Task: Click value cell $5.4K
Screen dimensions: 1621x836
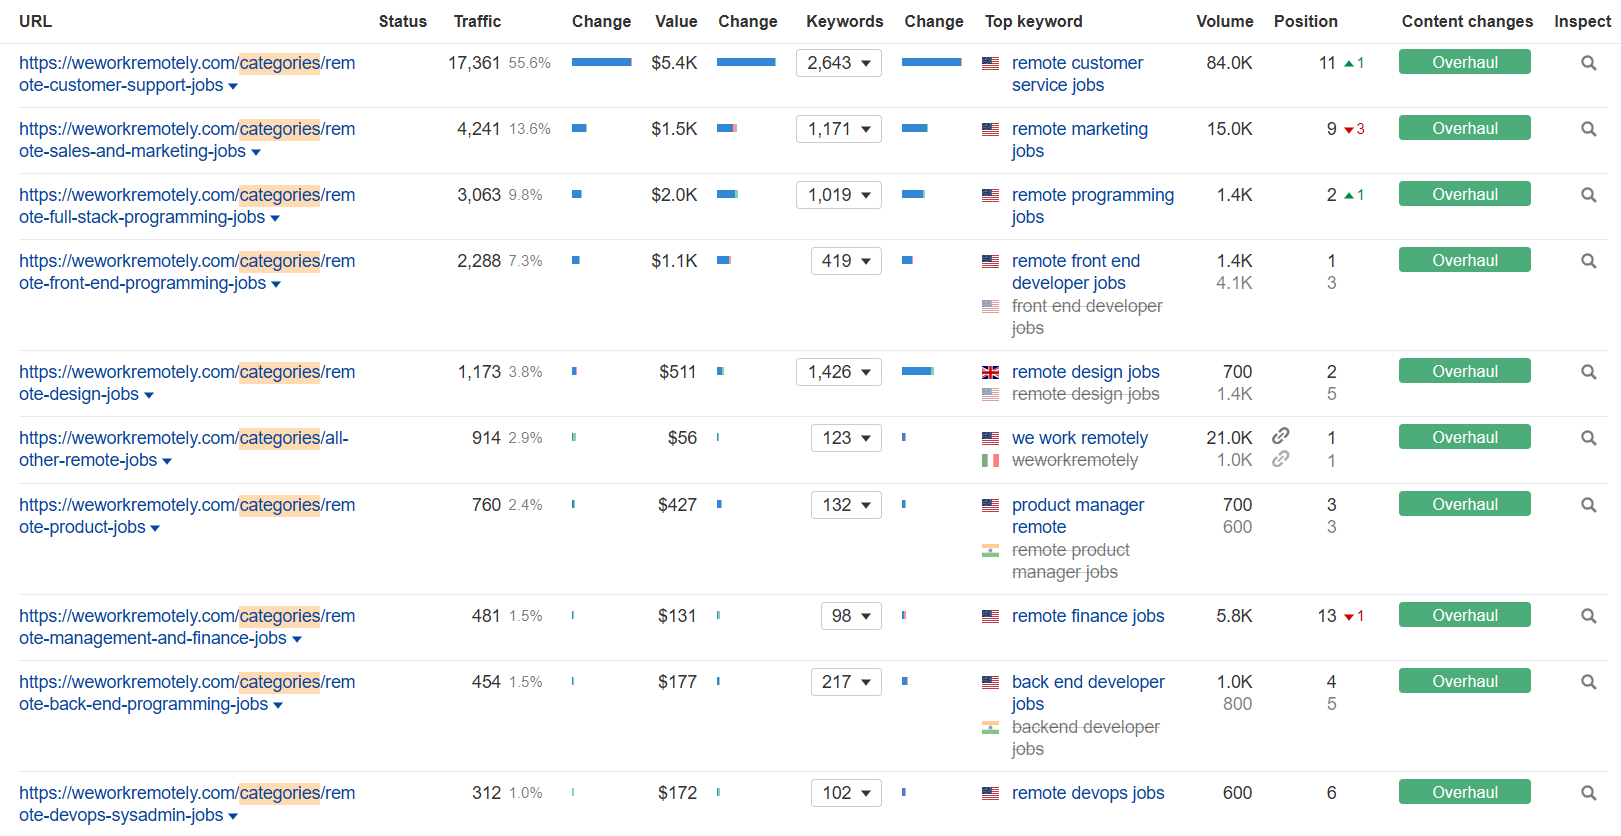Action: click(x=674, y=63)
